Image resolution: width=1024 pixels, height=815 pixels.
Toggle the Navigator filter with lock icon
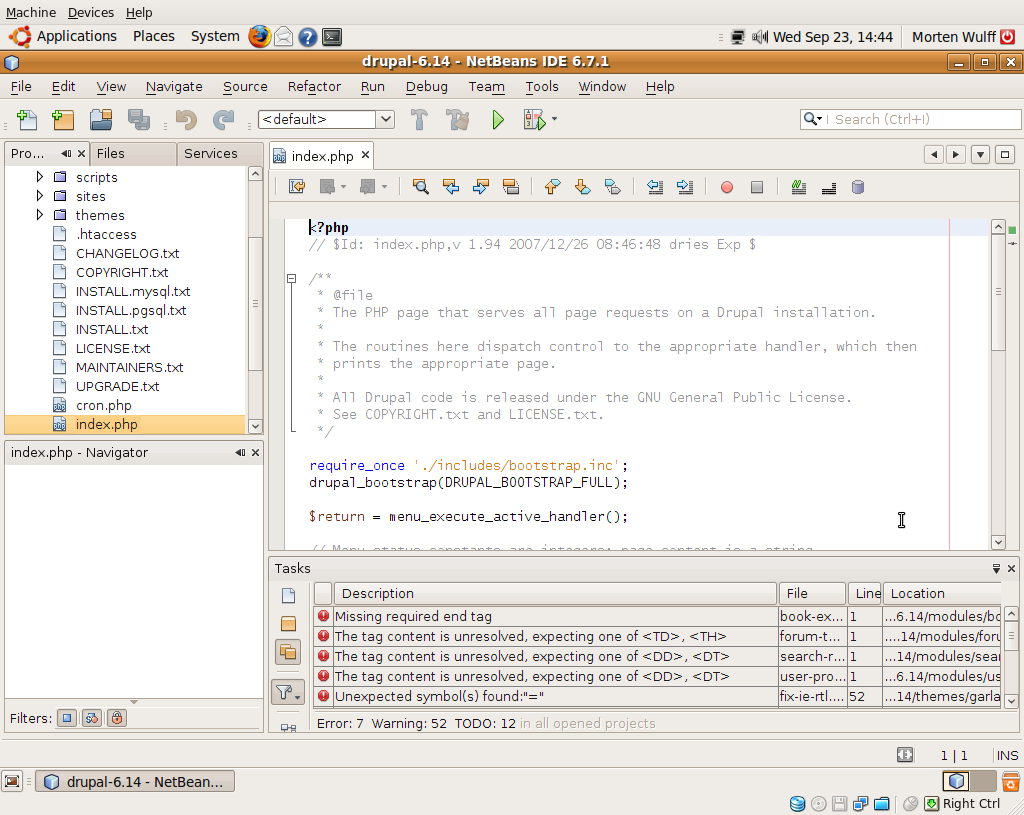(117, 718)
